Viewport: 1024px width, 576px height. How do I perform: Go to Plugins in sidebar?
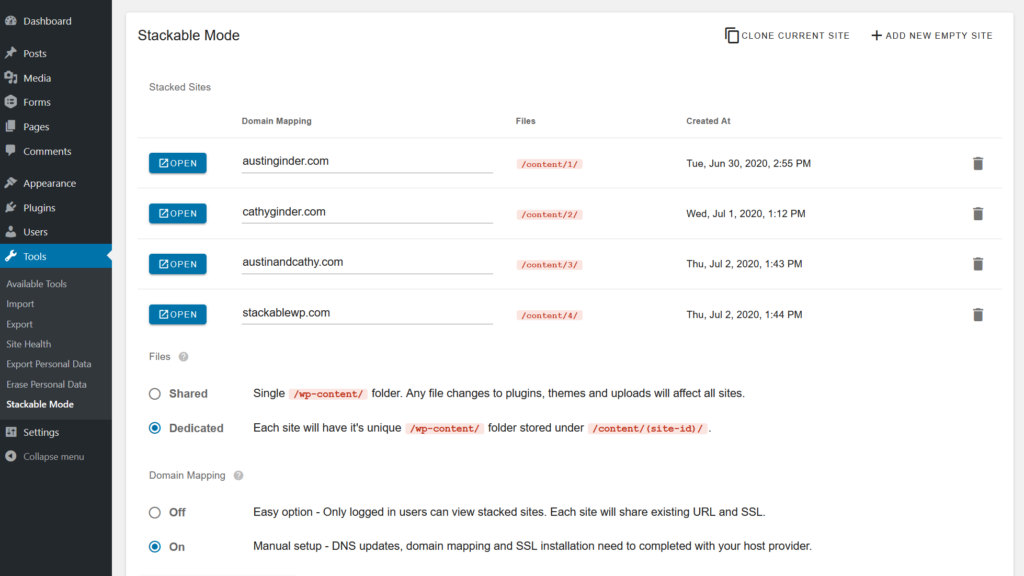tap(39, 208)
